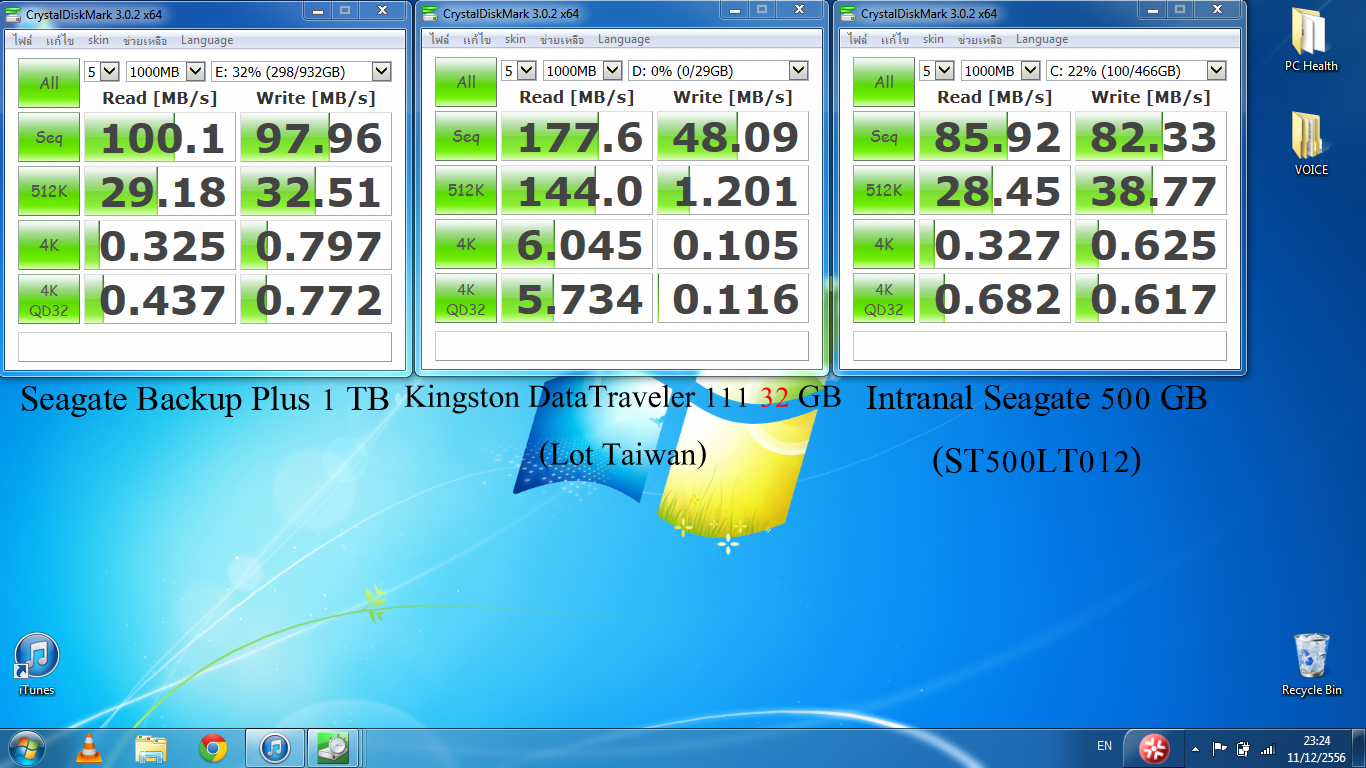This screenshot has height=768, width=1366.
Task: Open the PC Health folder on desktop
Action: pyautogui.click(x=1311, y=40)
